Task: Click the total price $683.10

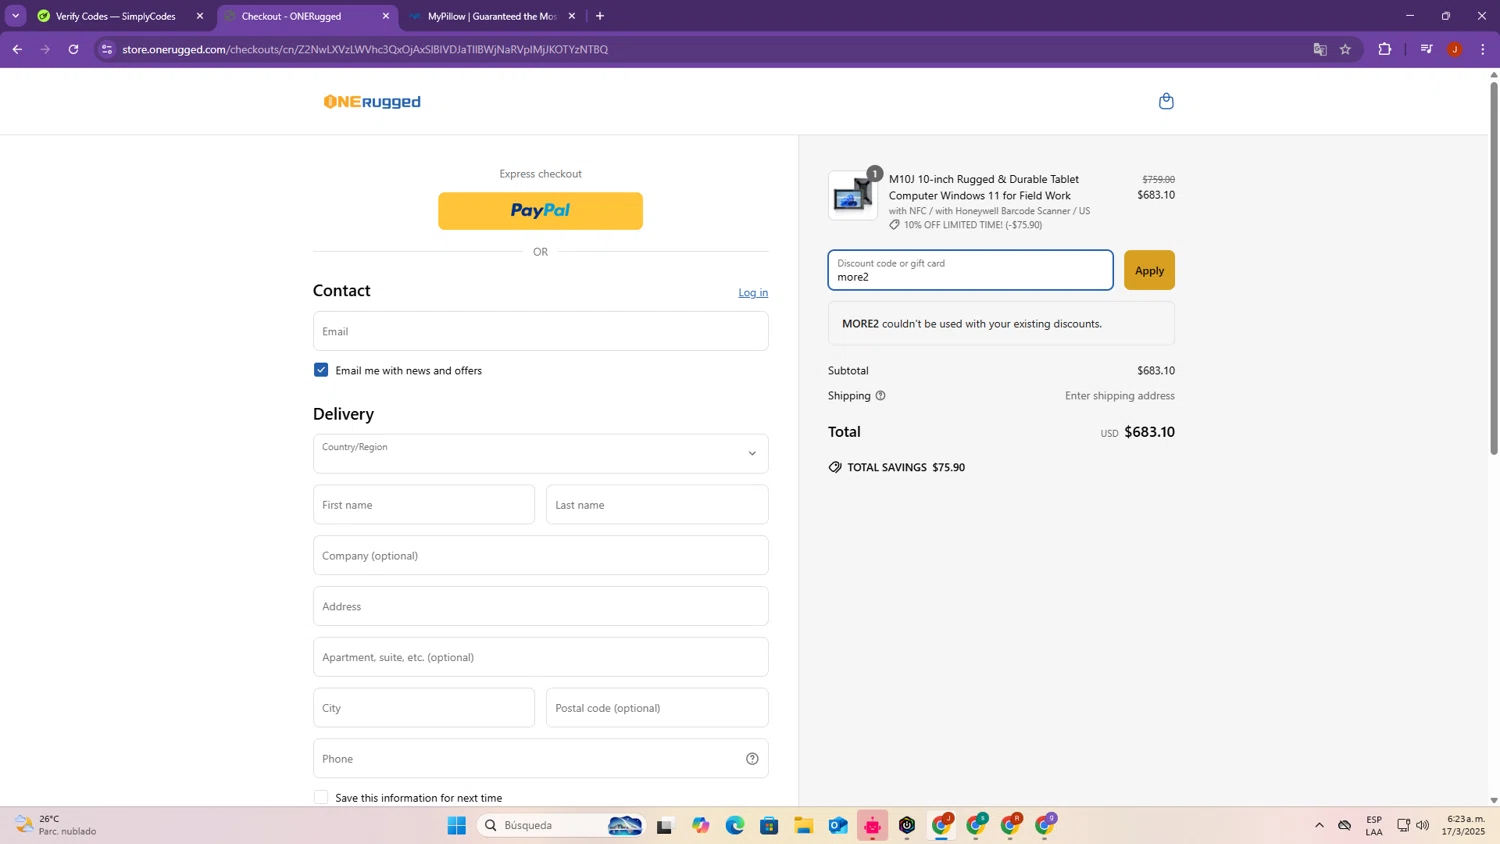Action: (x=1149, y=432)
